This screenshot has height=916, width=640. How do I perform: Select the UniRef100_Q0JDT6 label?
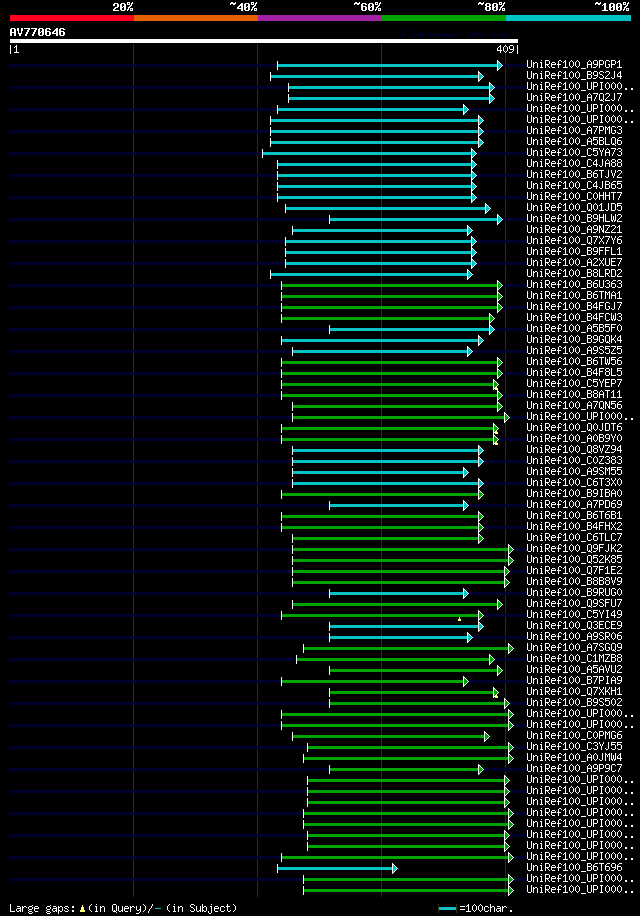tap(574, 428)
